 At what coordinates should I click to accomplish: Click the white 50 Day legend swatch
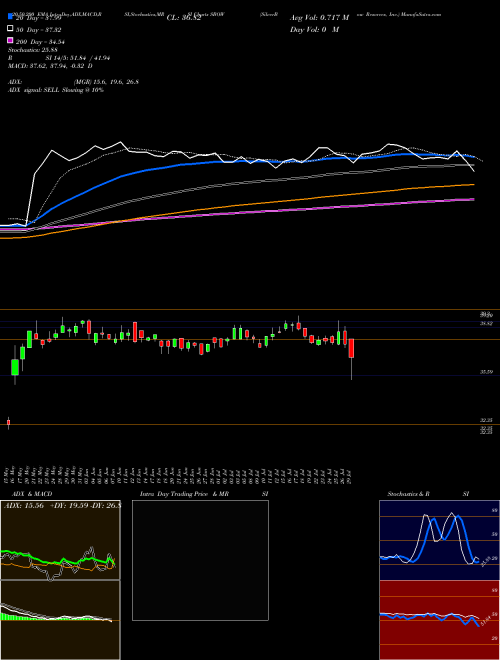pos(10,29)
